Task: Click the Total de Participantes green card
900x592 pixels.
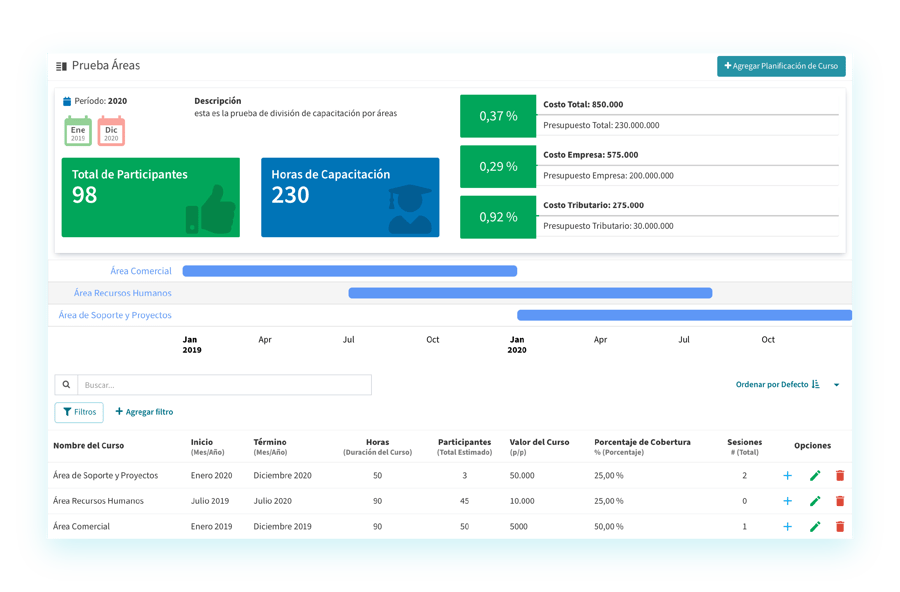Action: click(x=150, y=197)
